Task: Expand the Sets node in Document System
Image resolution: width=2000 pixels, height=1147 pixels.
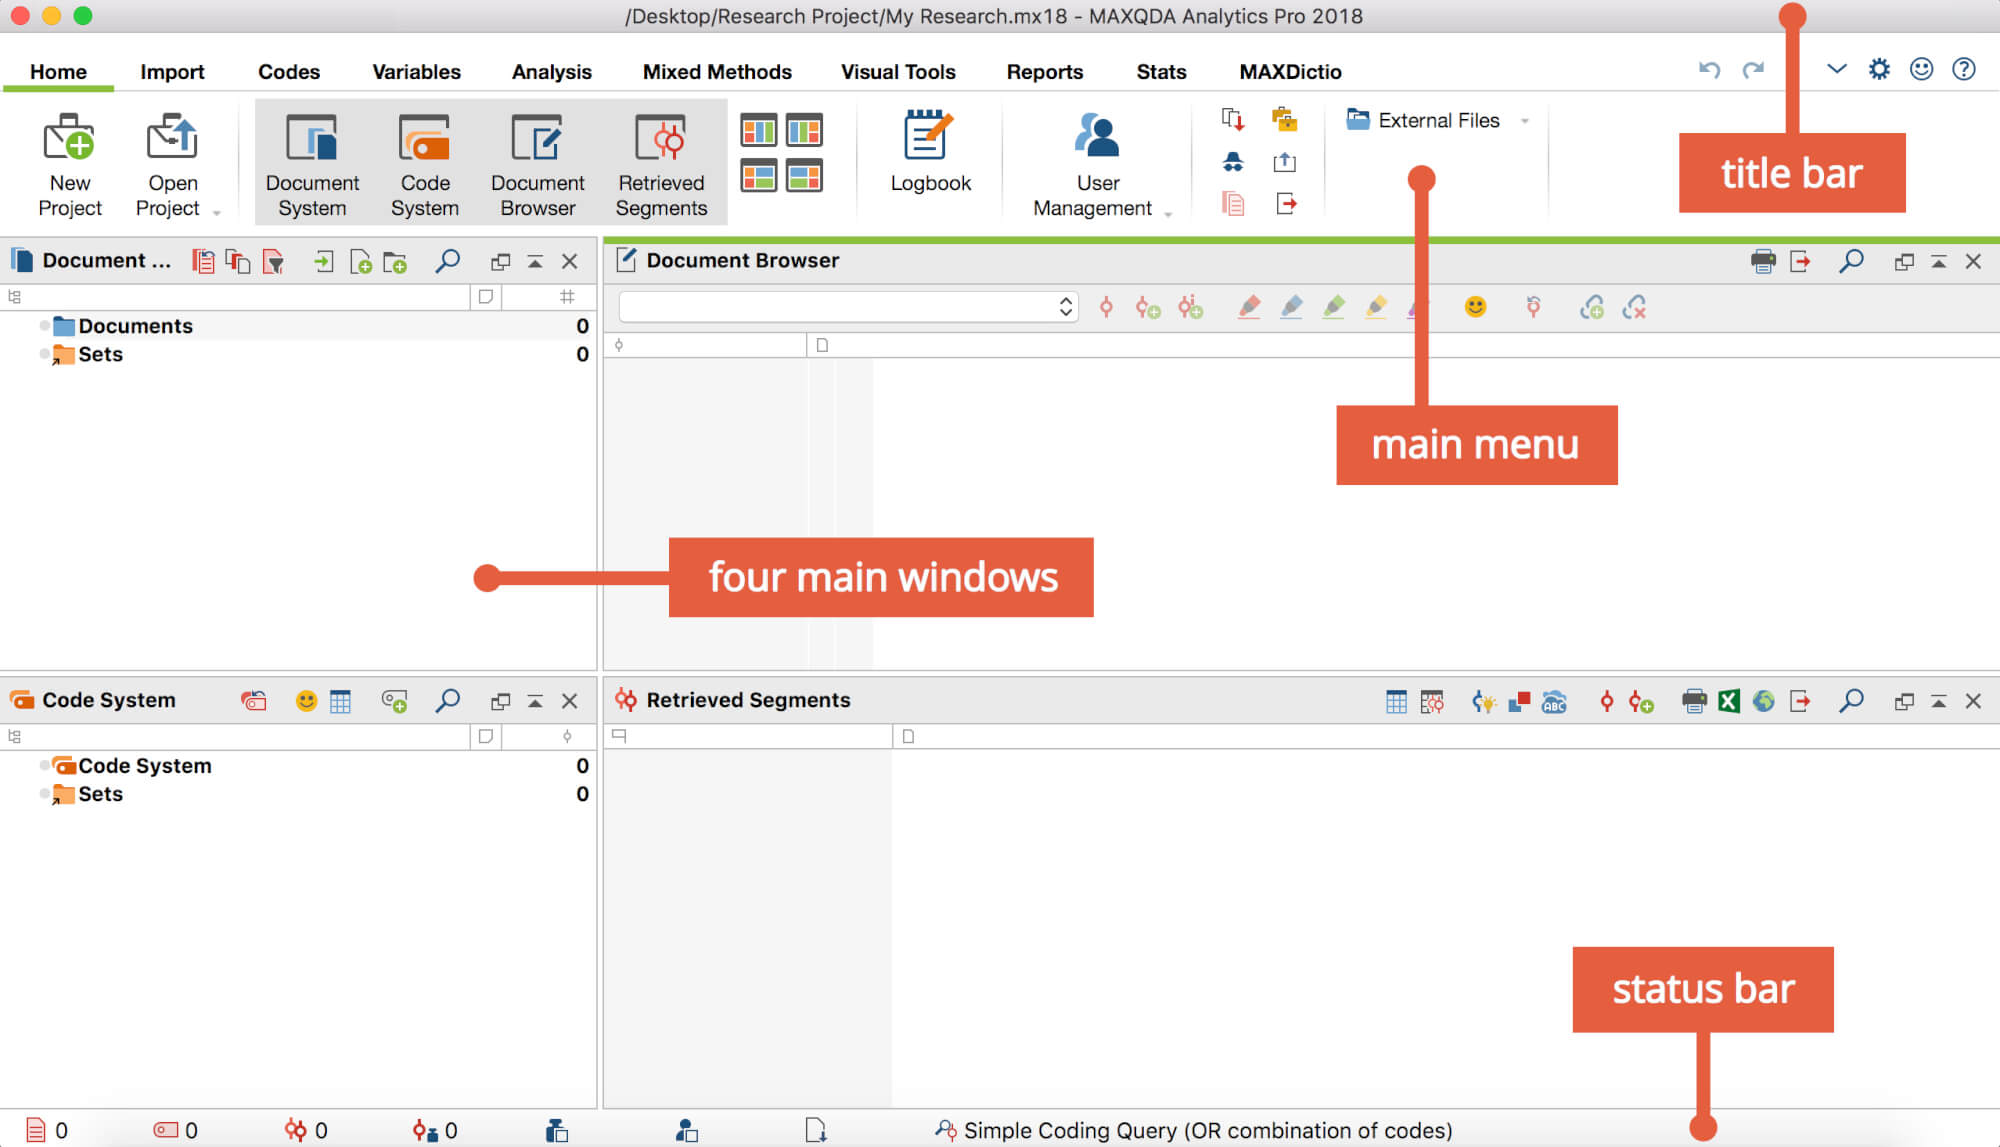Action: (x=44, y=354)
